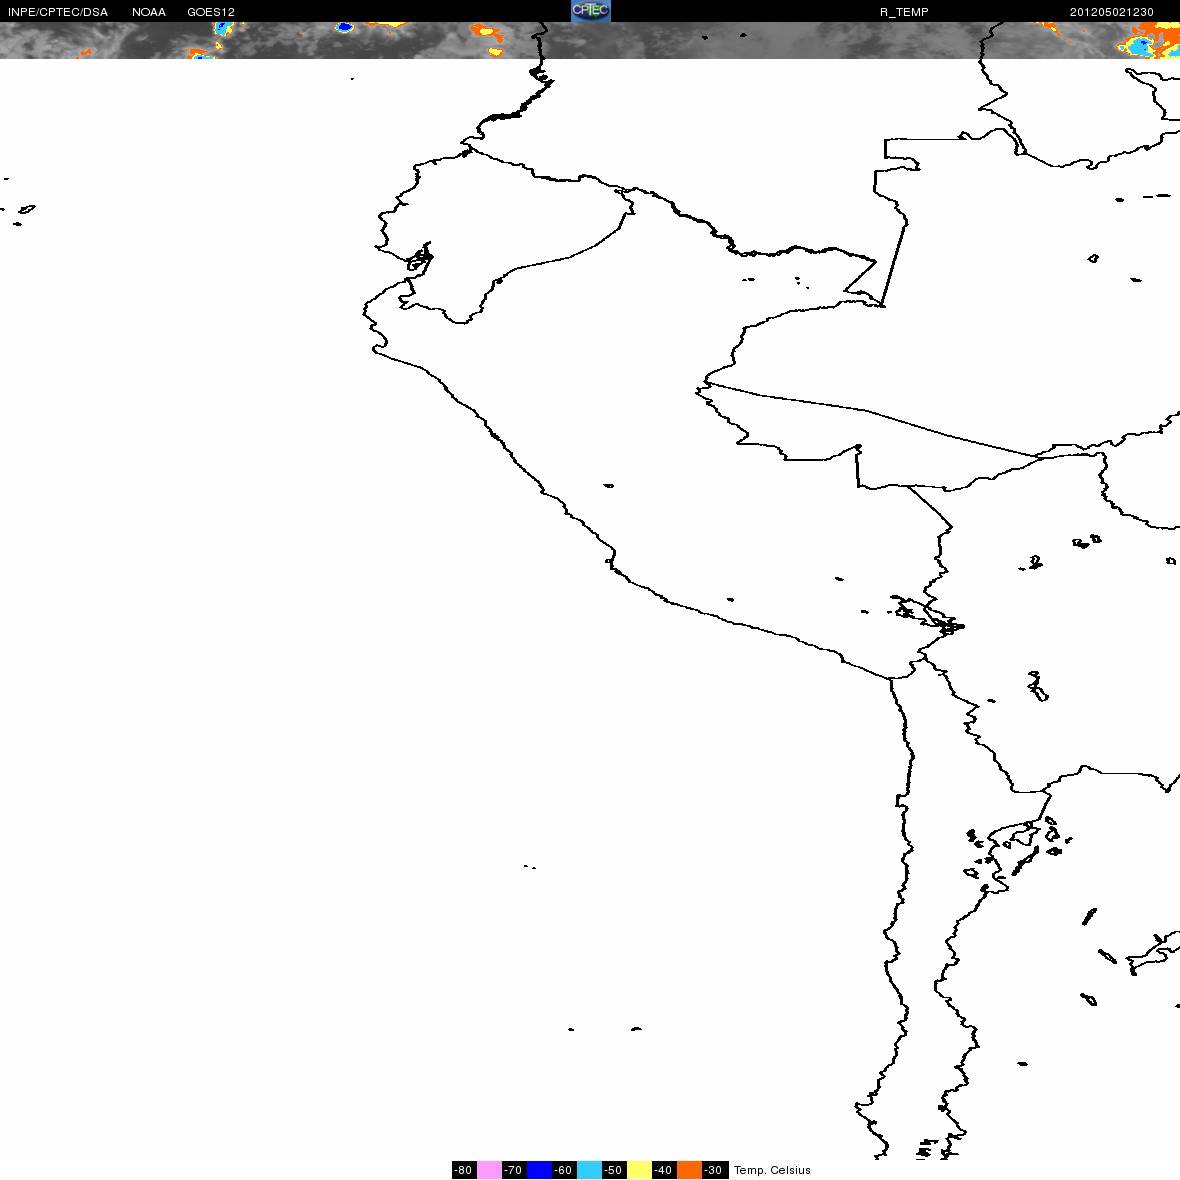Click the NOAA label in the header

click(149, 12)
